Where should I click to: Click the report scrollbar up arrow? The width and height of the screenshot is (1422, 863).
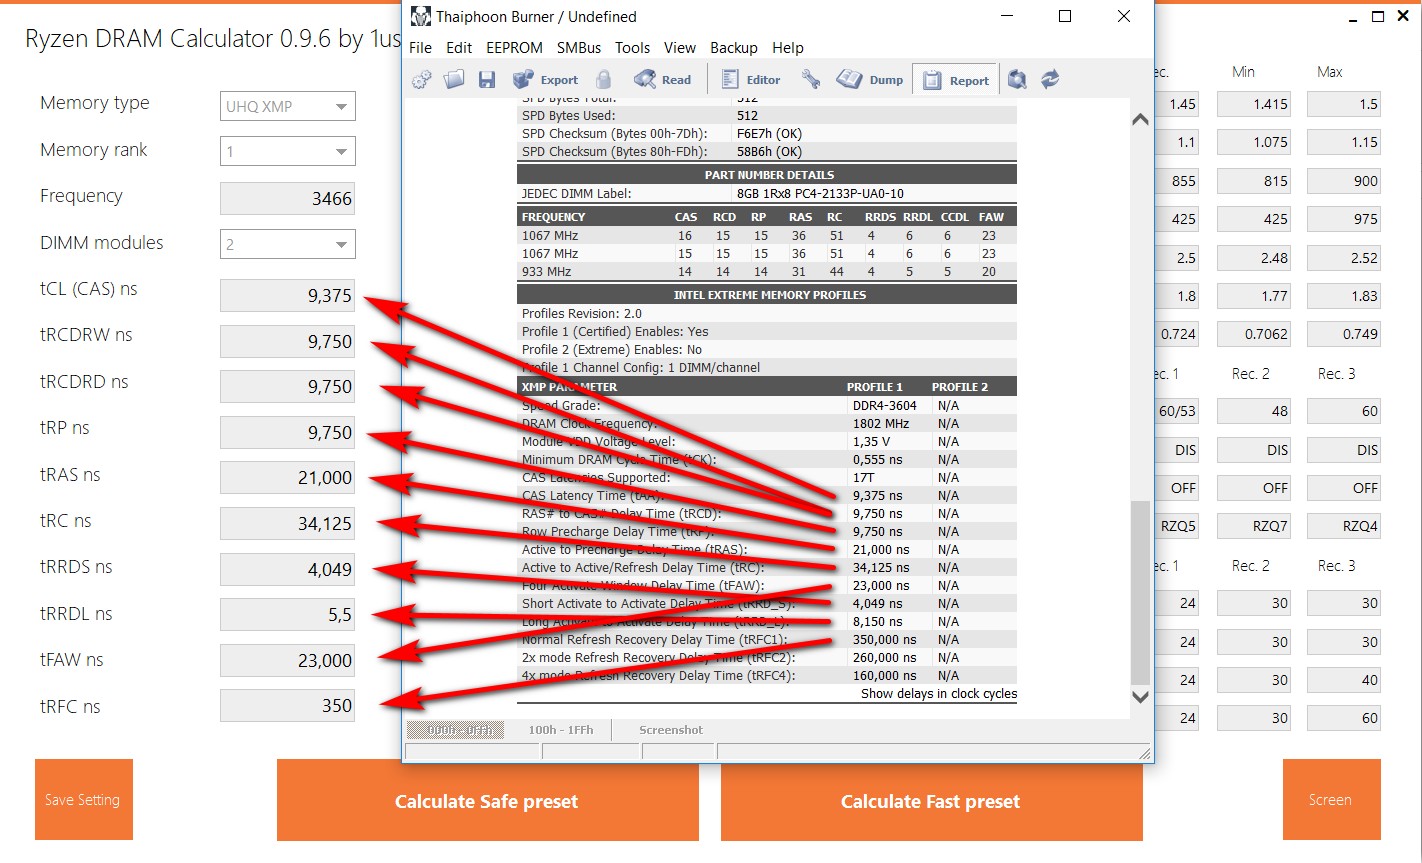[1139, 119]
